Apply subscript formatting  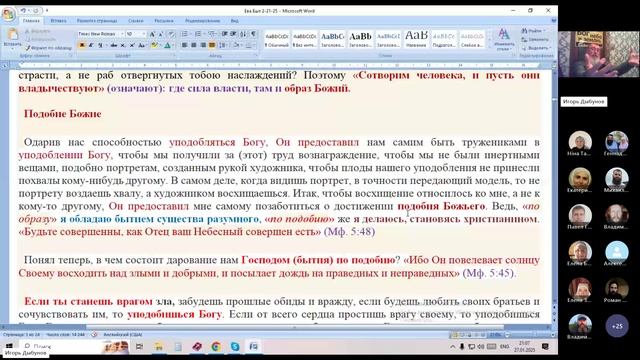tap(123, 45)
